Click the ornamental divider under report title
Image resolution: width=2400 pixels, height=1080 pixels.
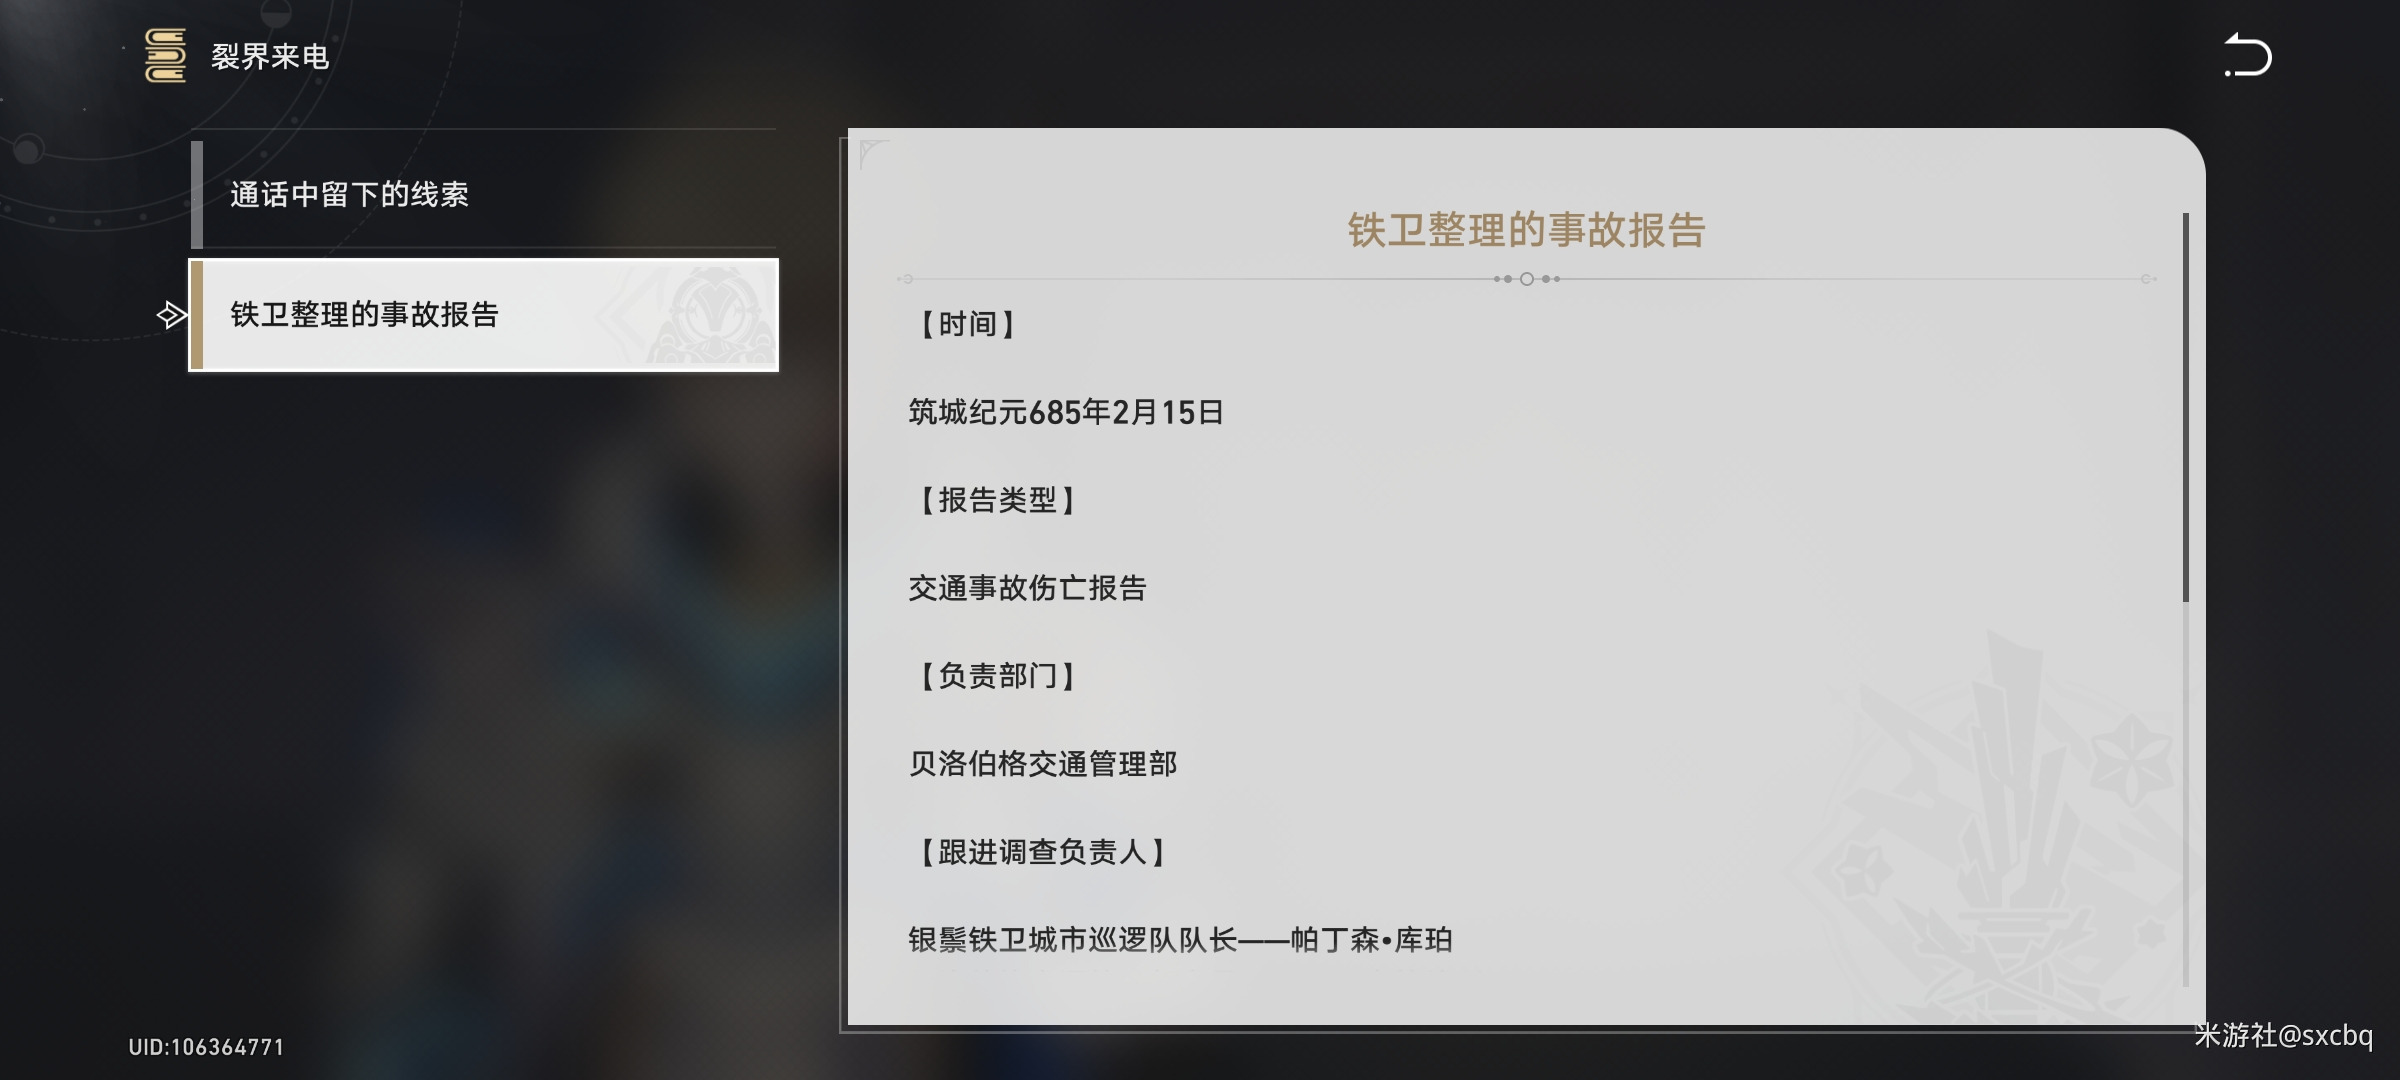(x=1526, y=279)
